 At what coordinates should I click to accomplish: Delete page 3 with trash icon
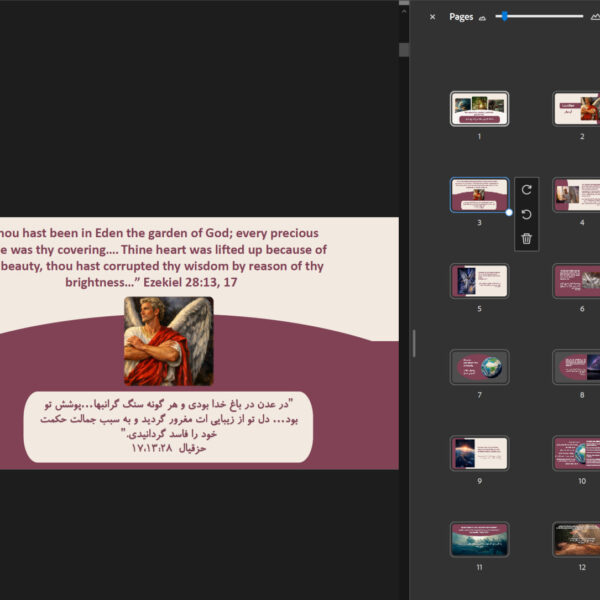point(527,239)
